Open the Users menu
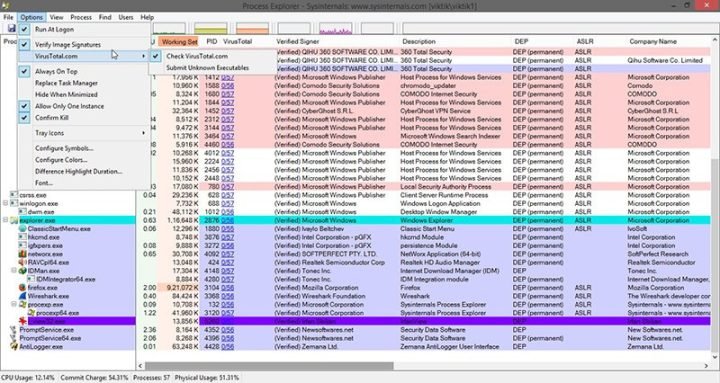Screen dimensions: 720x383 coord(126,17)
